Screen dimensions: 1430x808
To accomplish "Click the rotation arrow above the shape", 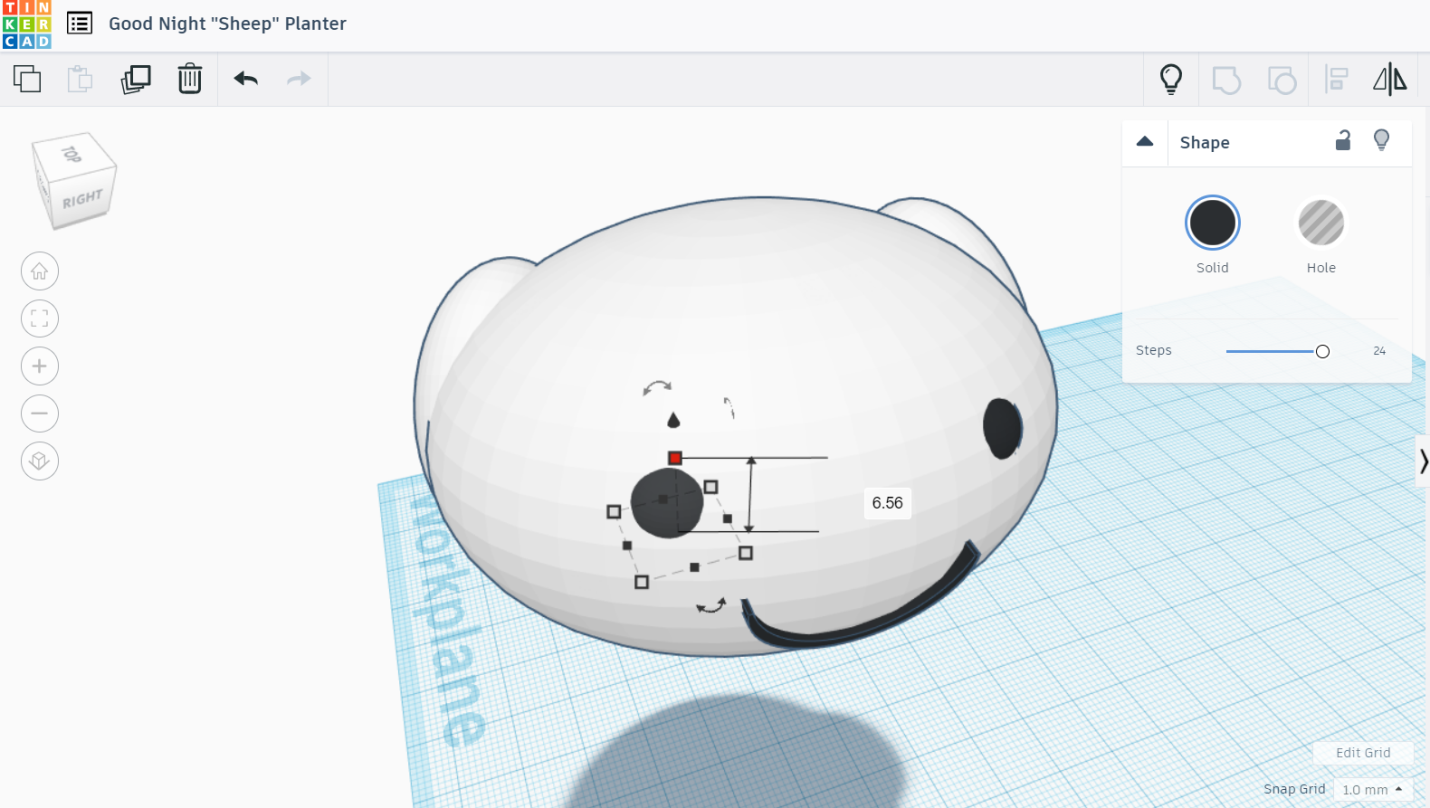I will pos(657,387).
